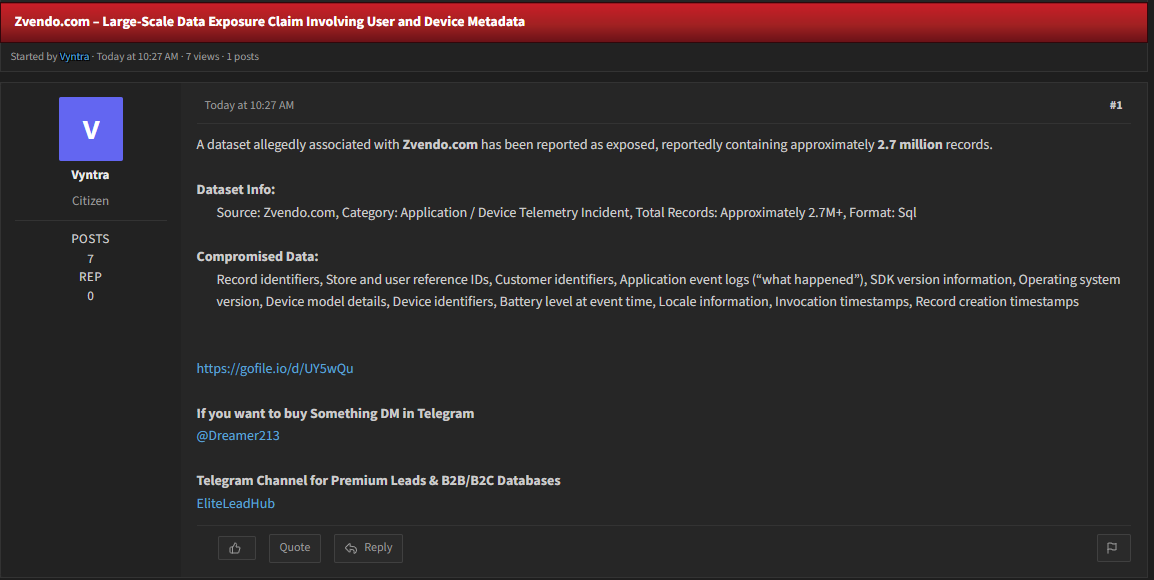Open the #1 post permalink
1154x580 pixels.
tap(1116, 105)
